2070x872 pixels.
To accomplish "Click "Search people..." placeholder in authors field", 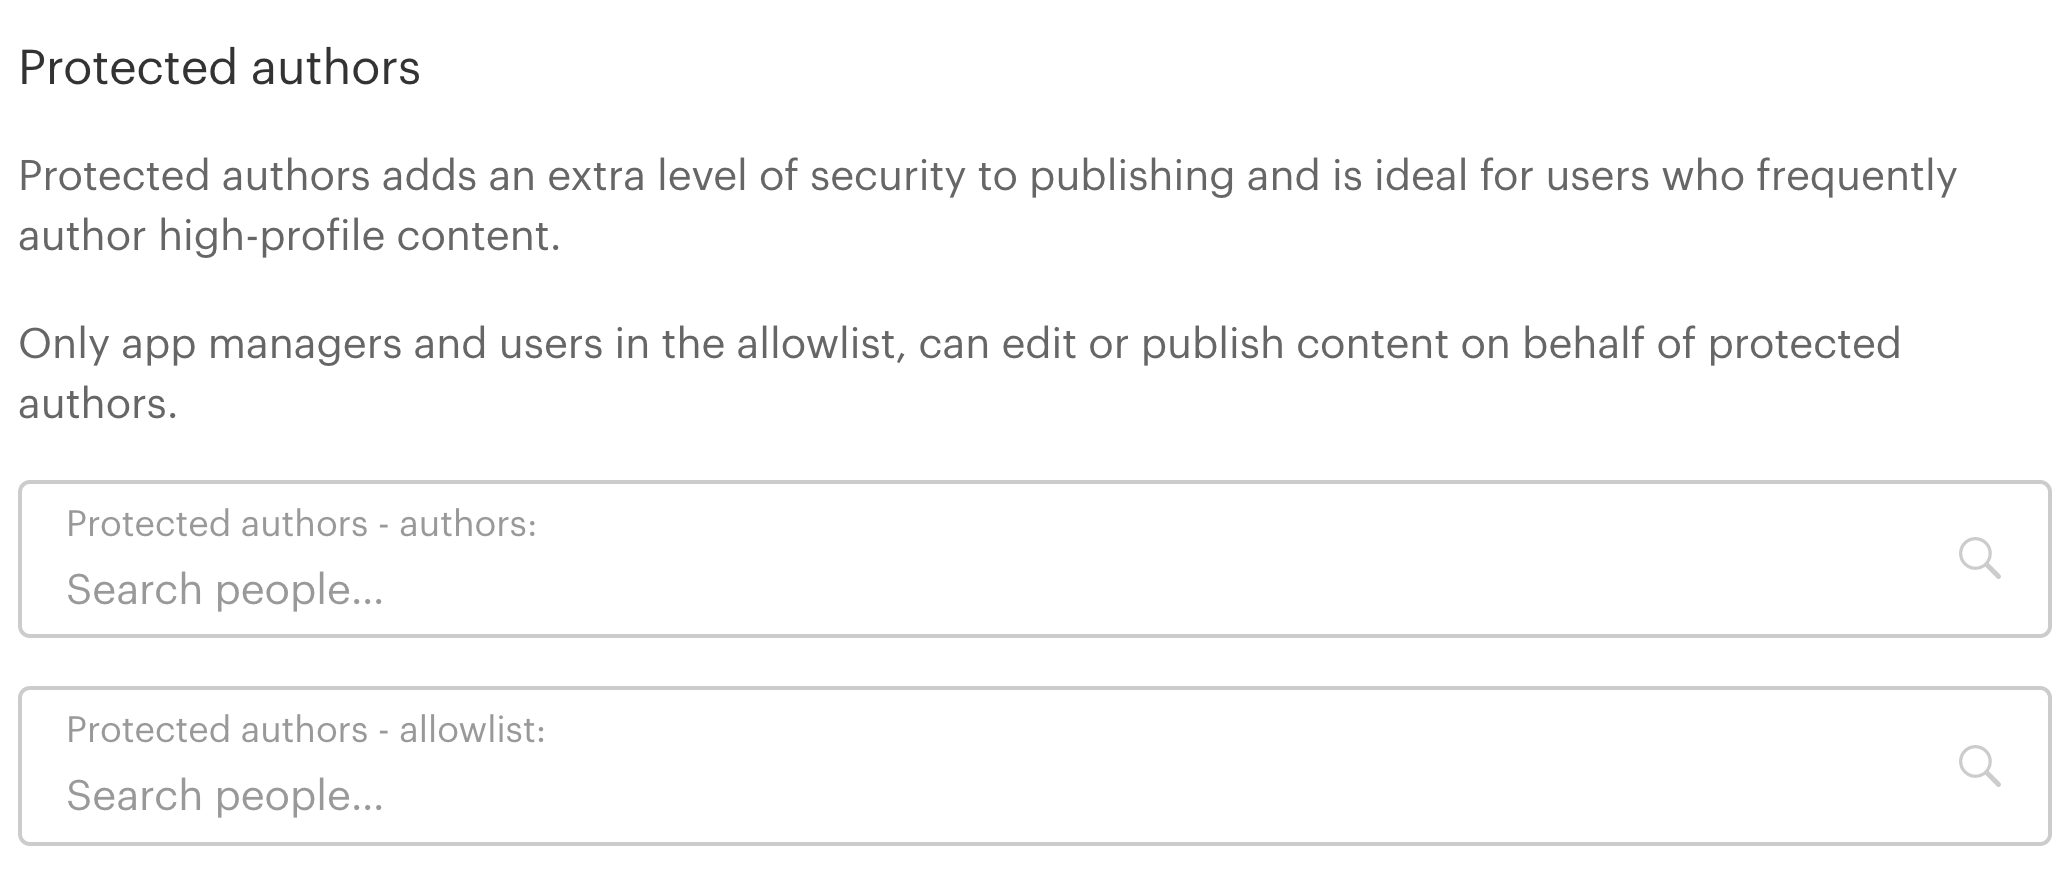I will [225, 590].
